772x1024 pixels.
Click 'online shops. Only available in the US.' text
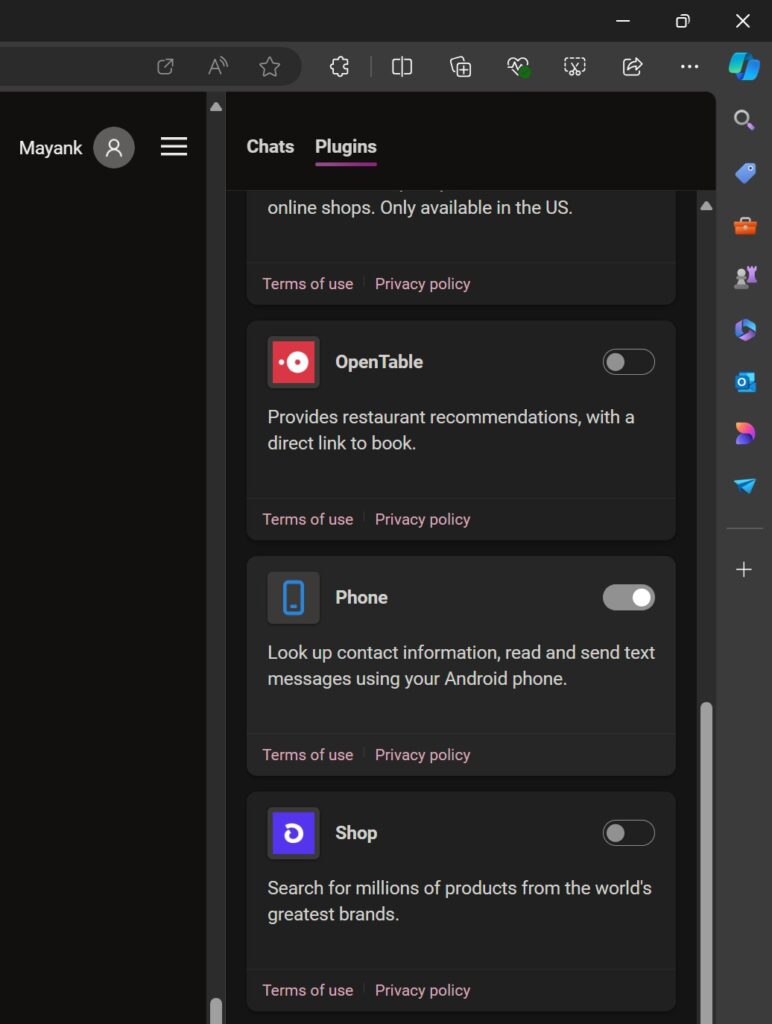point(420,208)
